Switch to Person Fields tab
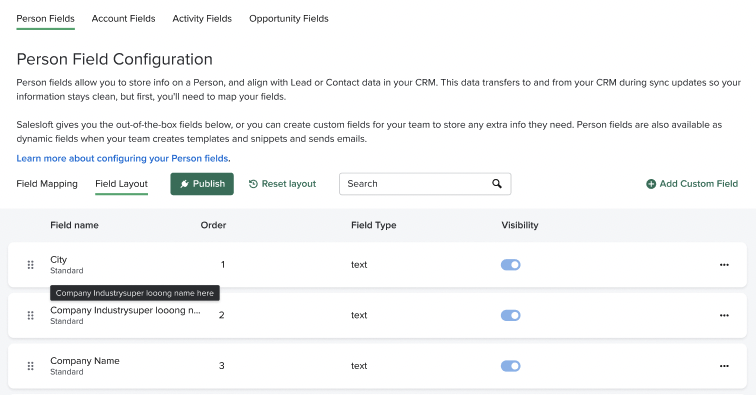Image resolution: width=756 pixels, height=395 pixels. (x=45, y=19)
